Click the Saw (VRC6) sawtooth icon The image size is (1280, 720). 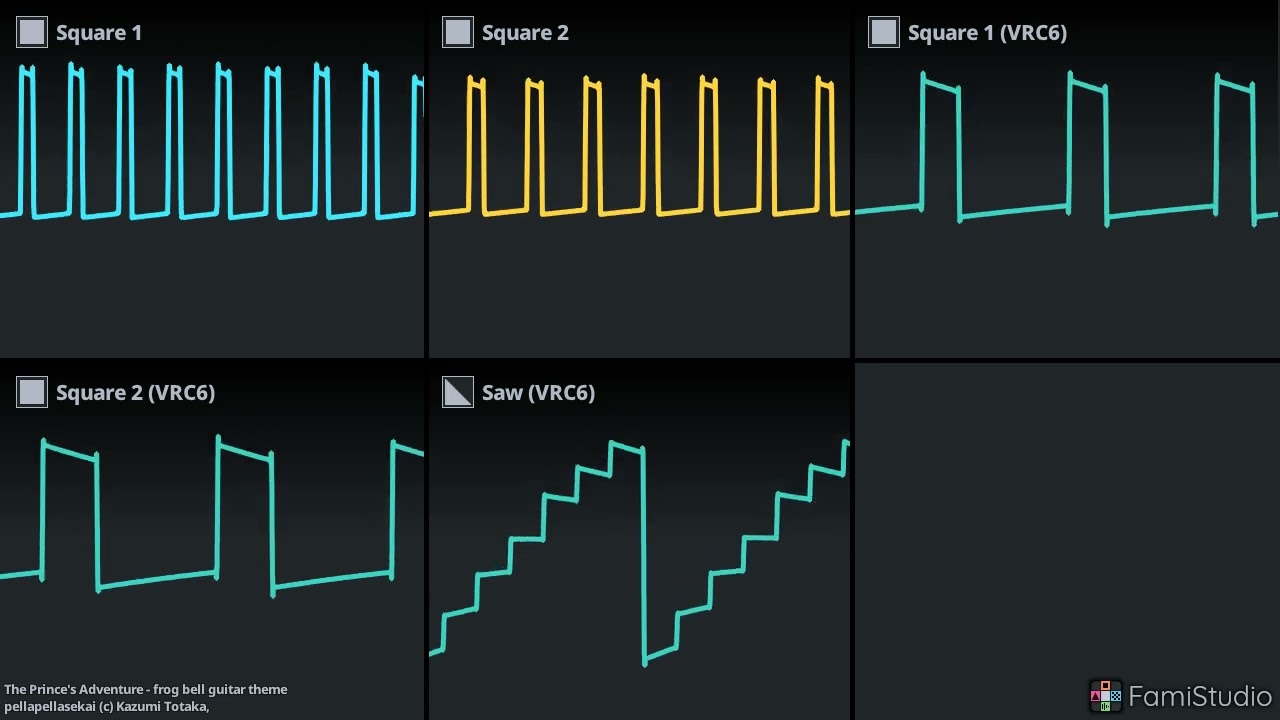point(458,392)
